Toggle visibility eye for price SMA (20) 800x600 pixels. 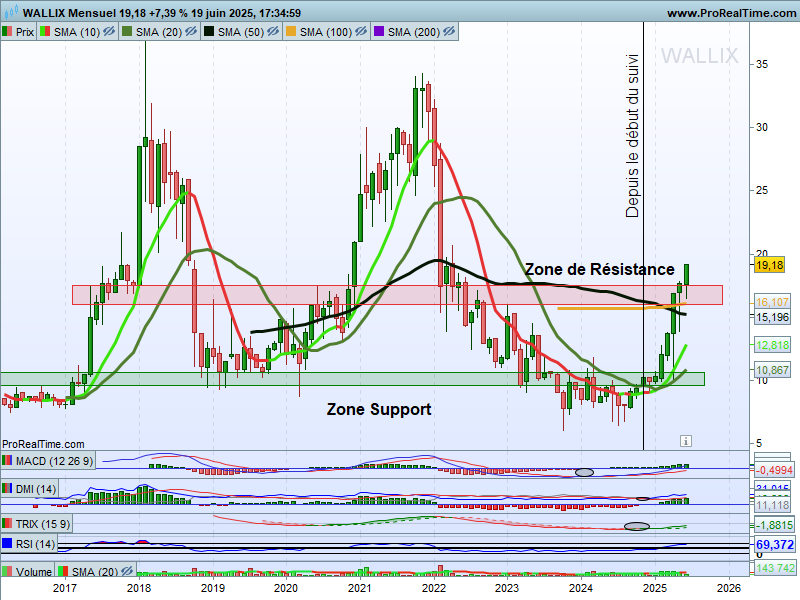coord(191,32)
